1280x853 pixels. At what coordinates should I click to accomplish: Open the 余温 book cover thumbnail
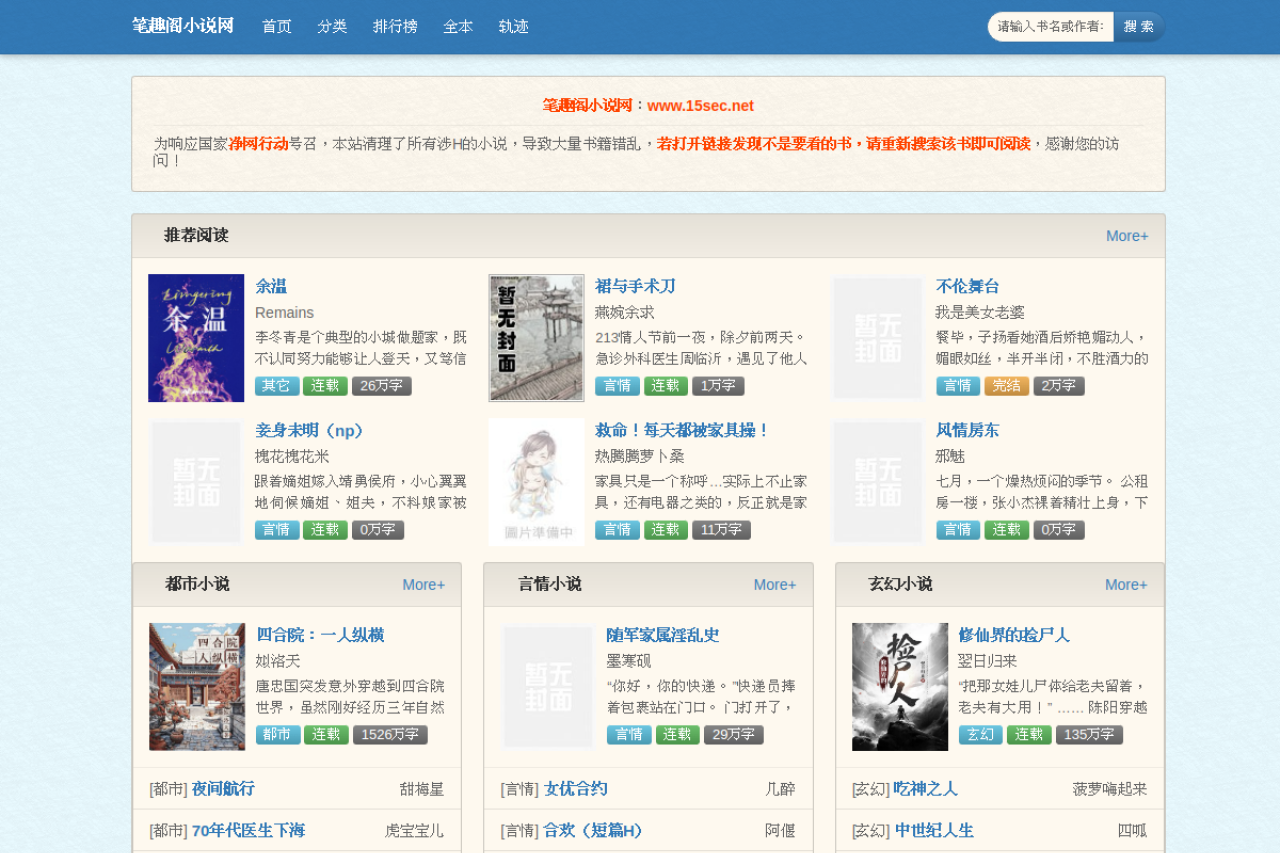point(196,338)
